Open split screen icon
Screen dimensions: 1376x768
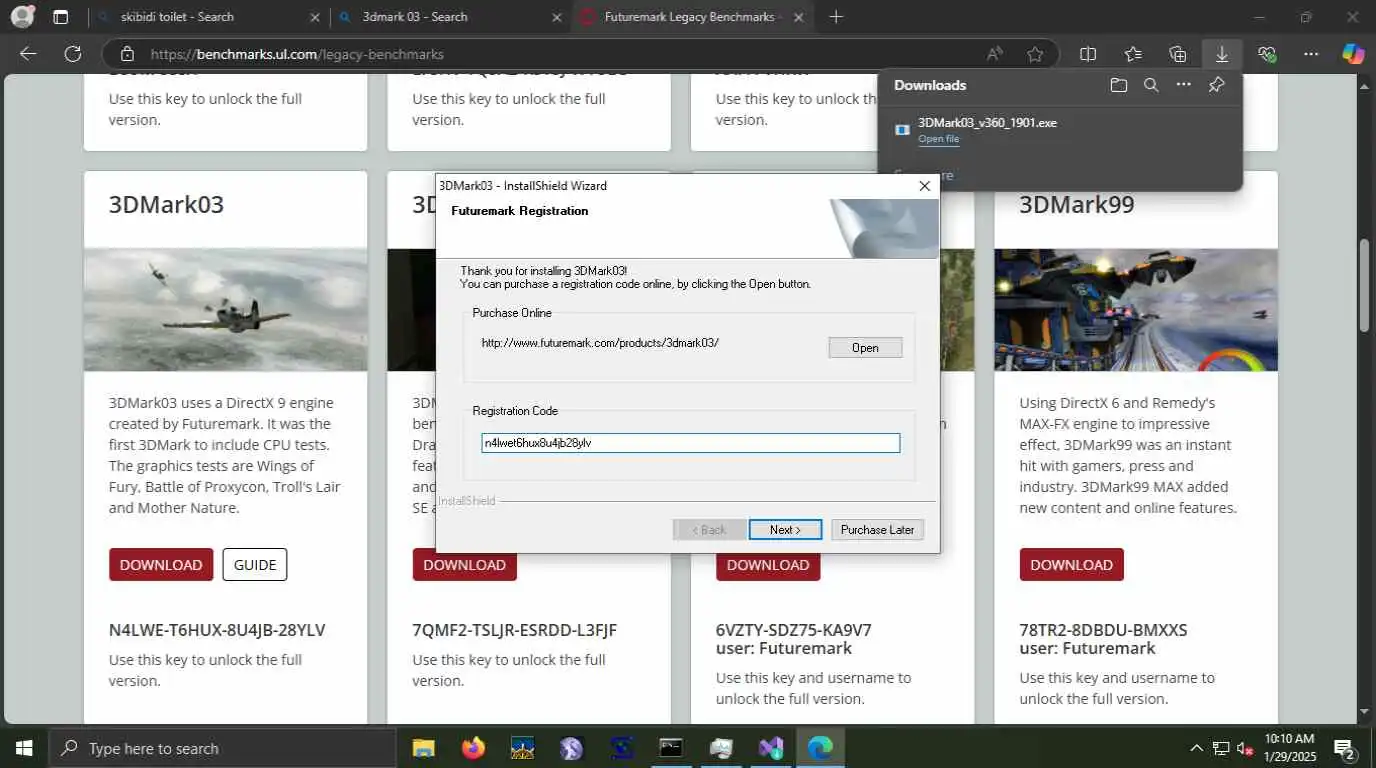tap(1088, 54)
